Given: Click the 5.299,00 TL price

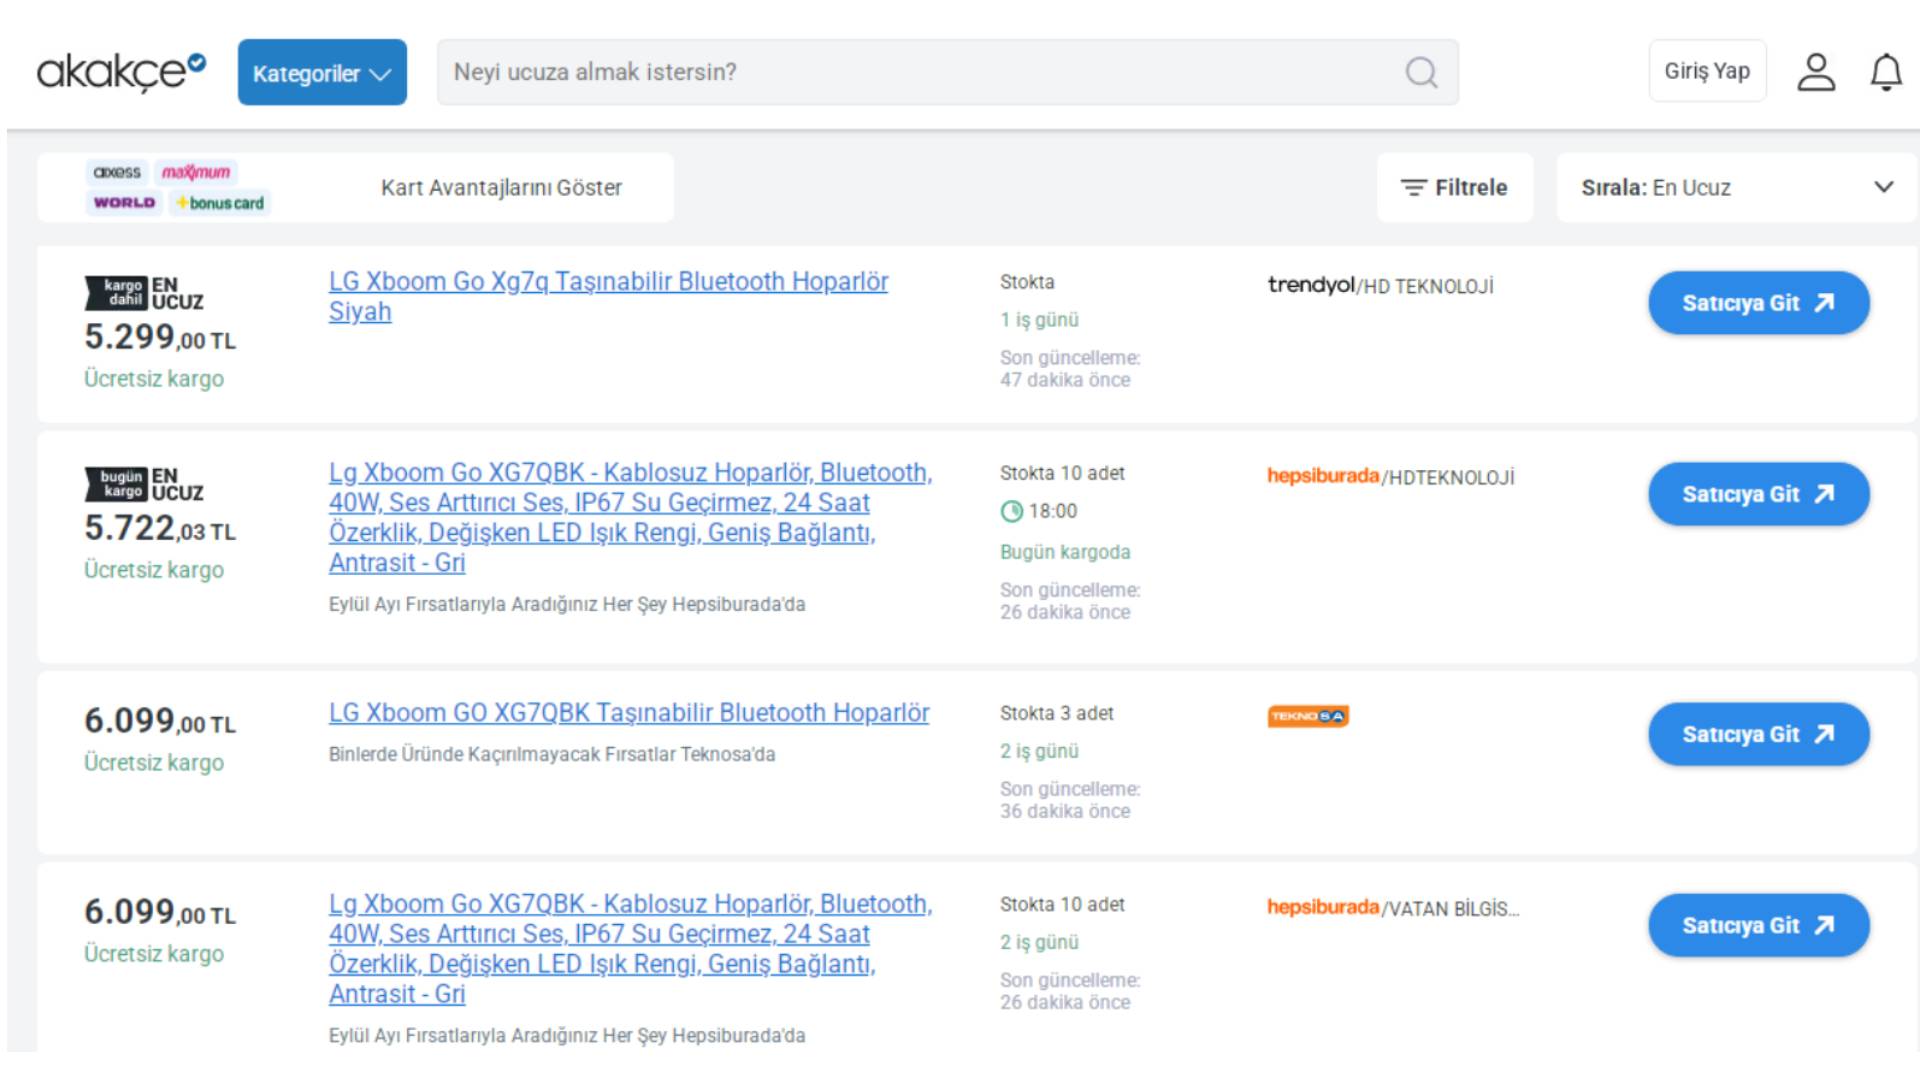Looking at the screenshot, I should pos(160,337).
